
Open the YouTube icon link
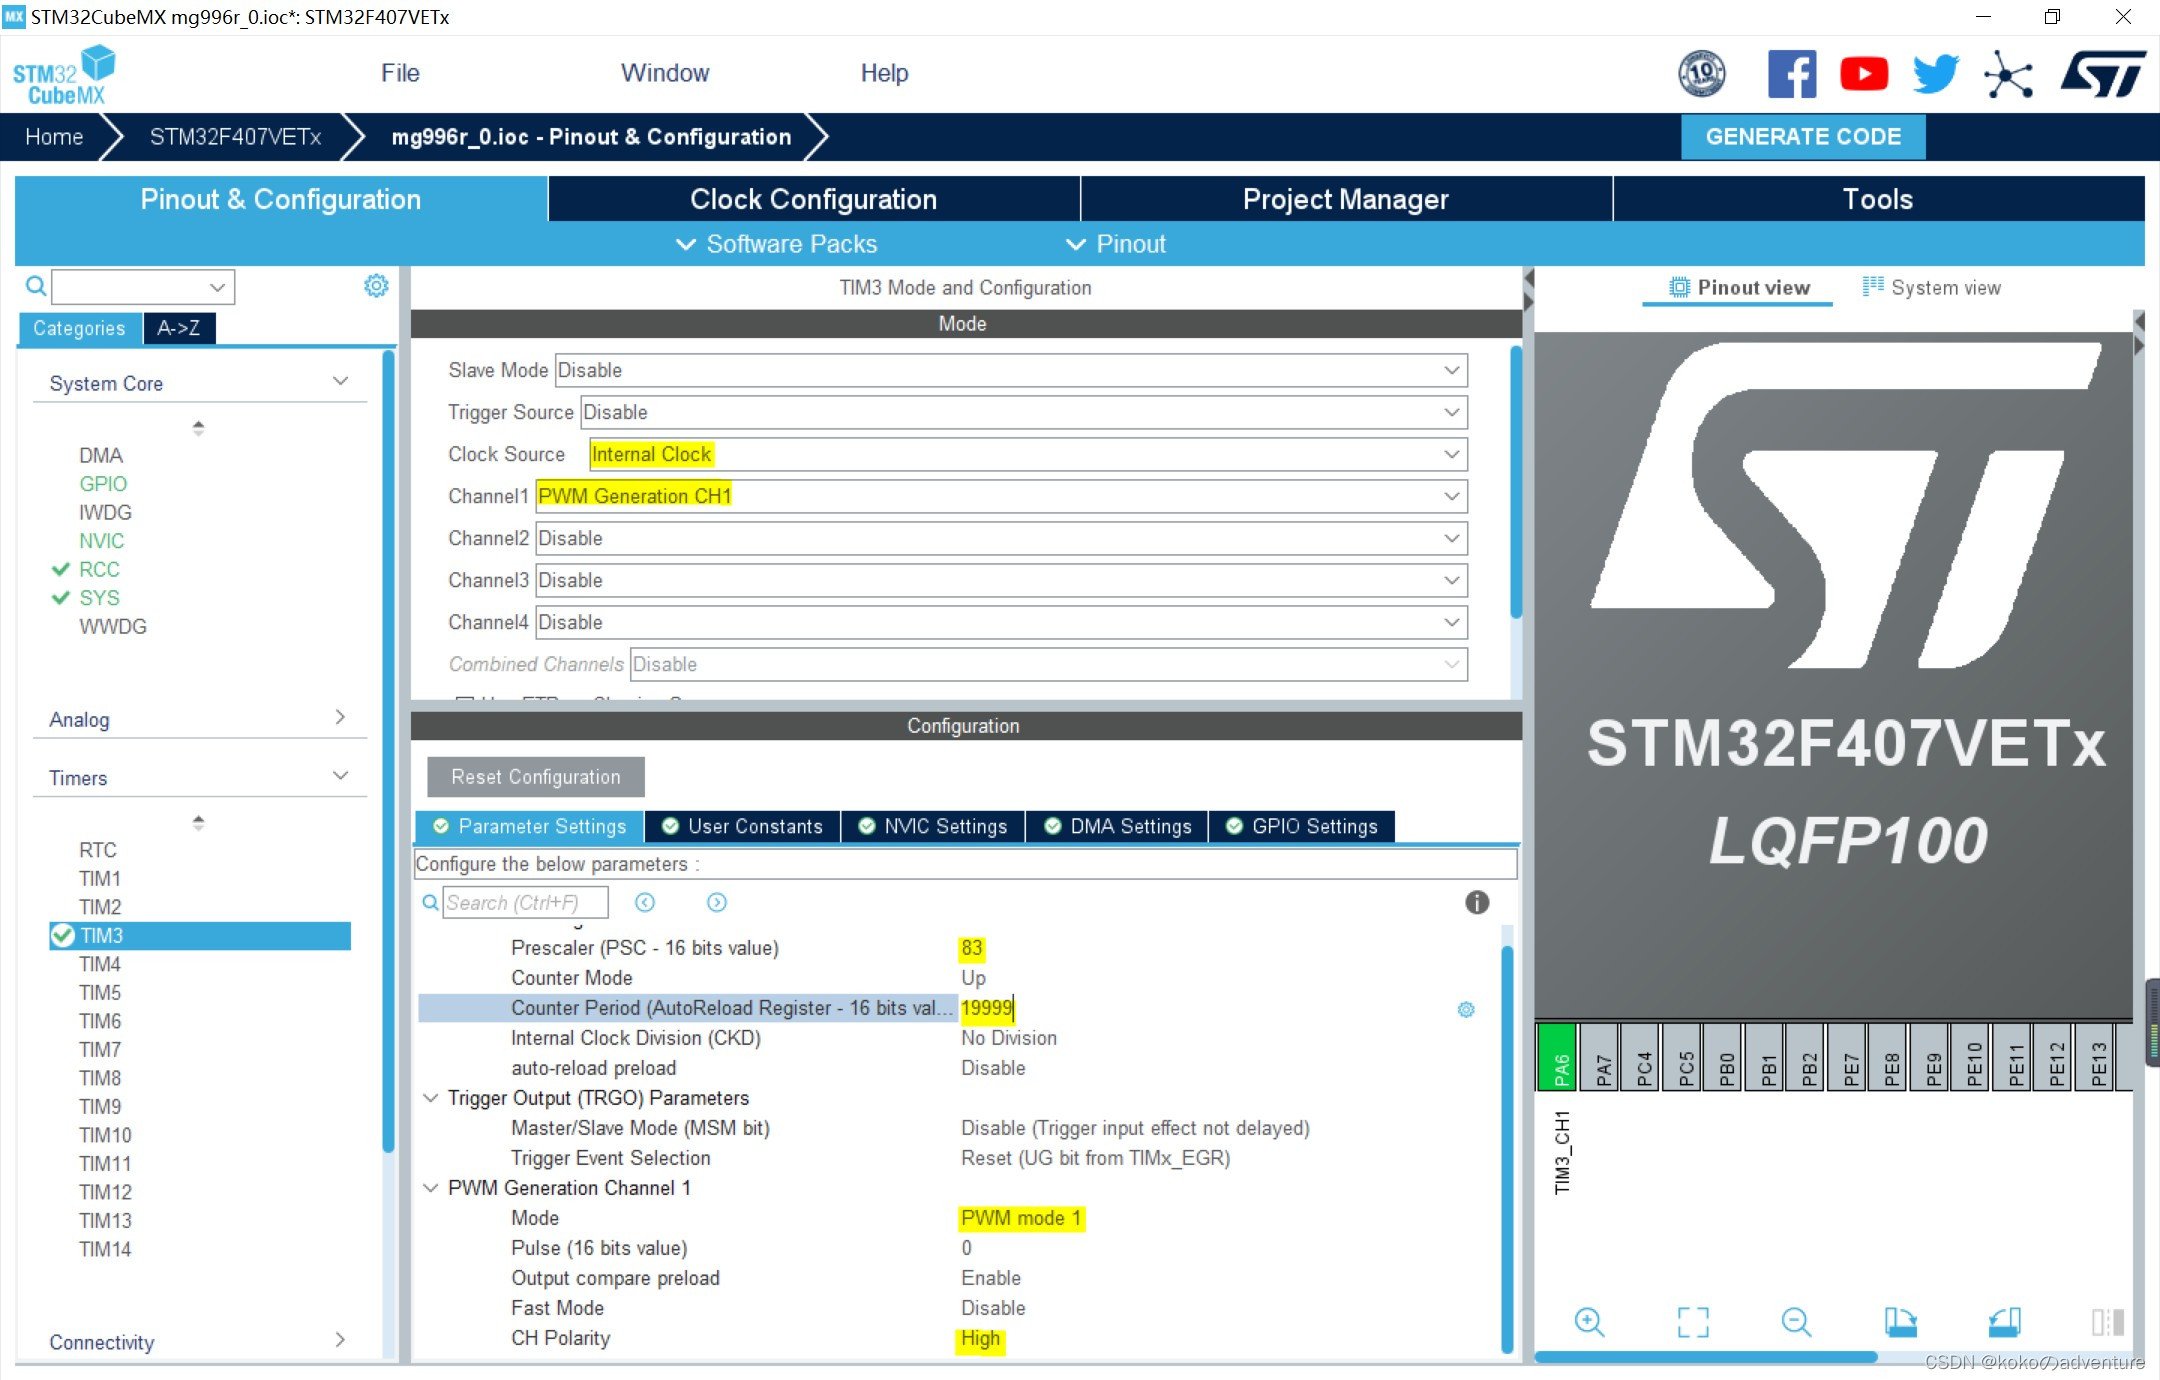[1863, 74]
